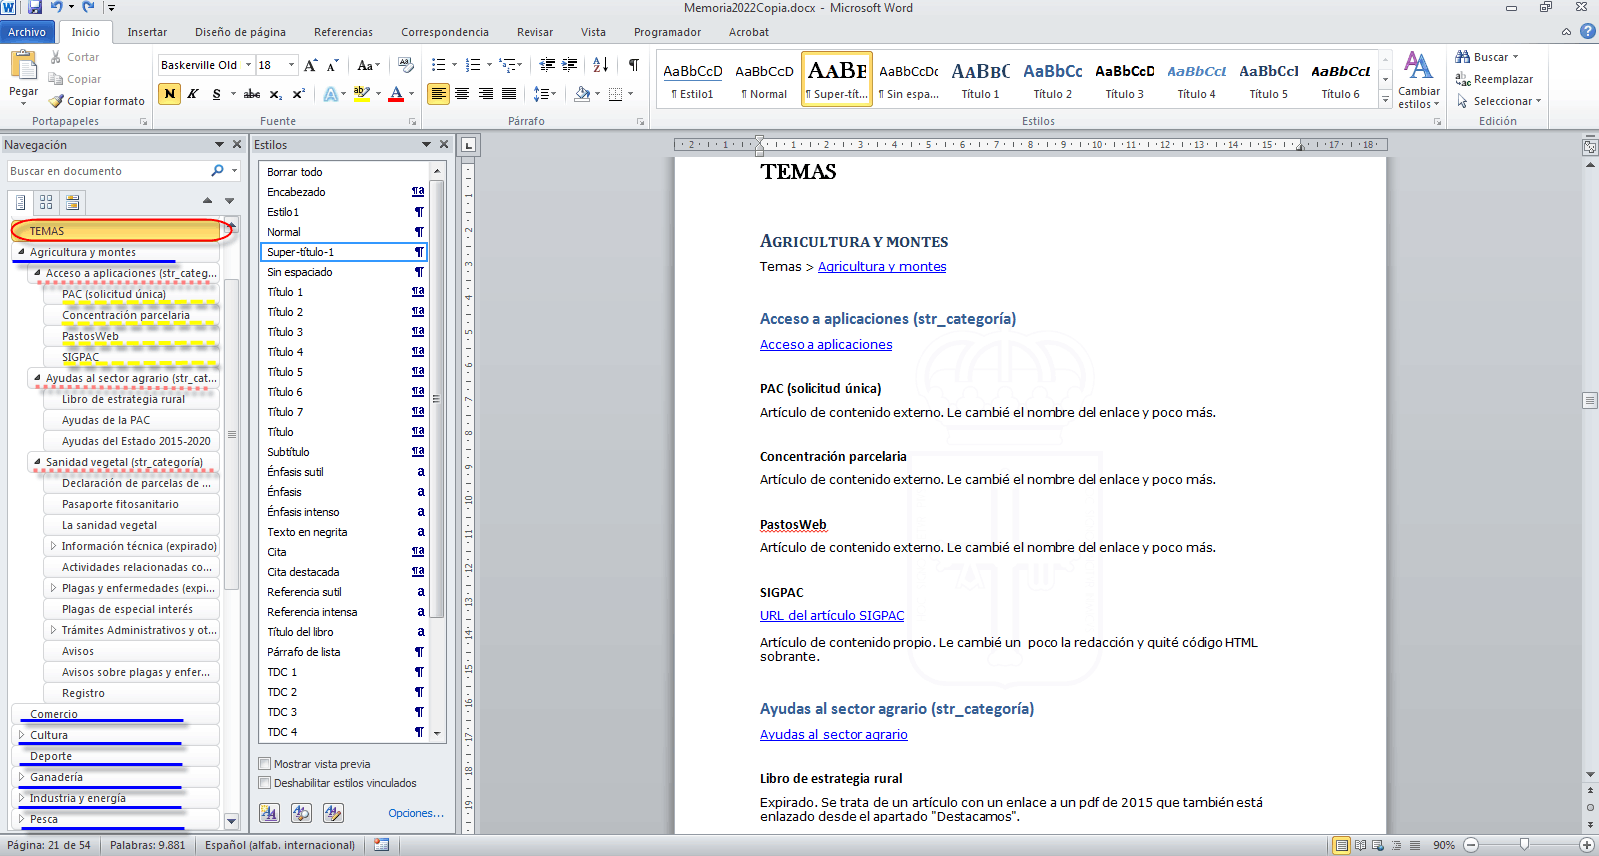Enable Mostrar vista previa checkbox
Viewport: 1599px width, 856px height.
pyautogui.click(x=265, y=764)
